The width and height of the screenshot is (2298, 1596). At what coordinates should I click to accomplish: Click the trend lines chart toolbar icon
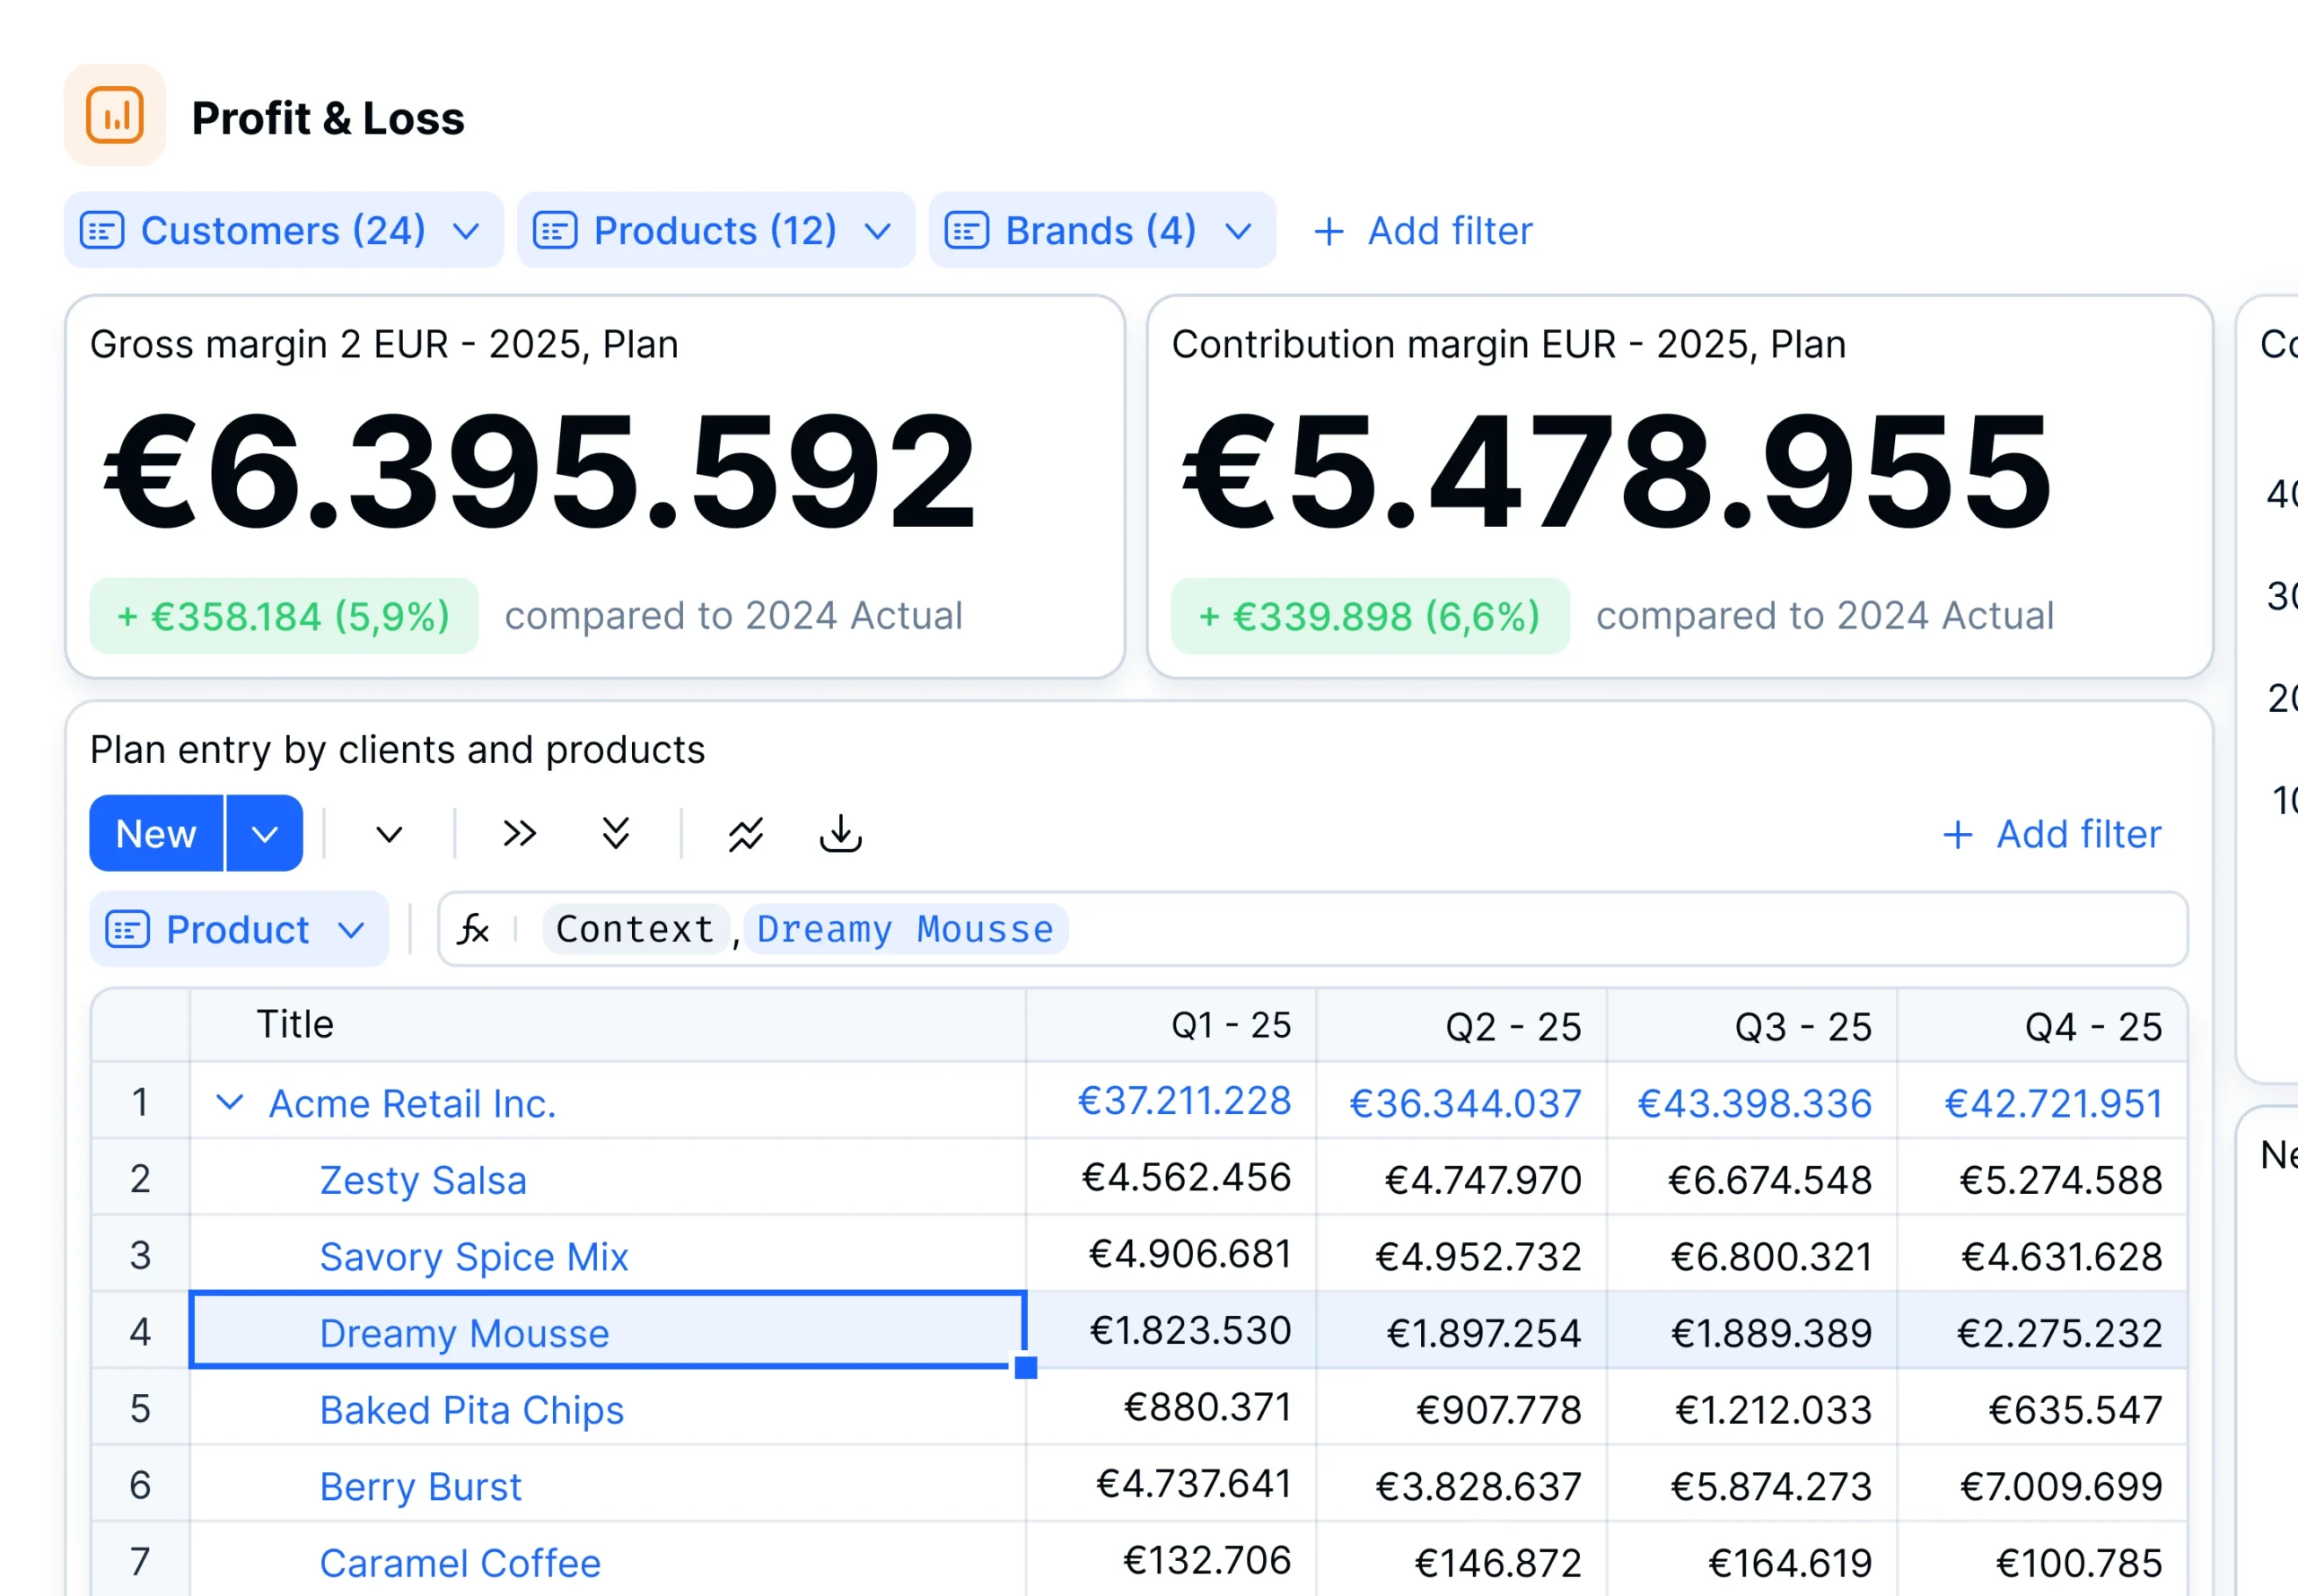coord(746,834)
